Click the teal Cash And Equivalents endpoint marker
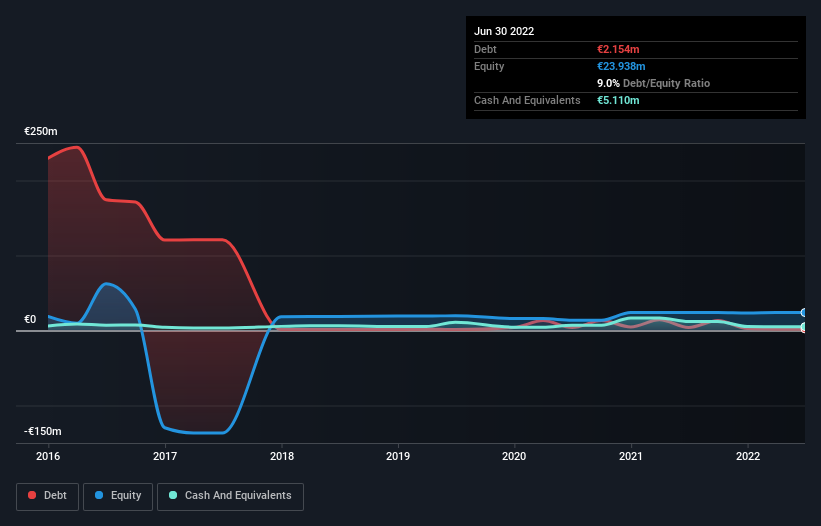Viewport: 821px width, 526px height. click(804, 327)
